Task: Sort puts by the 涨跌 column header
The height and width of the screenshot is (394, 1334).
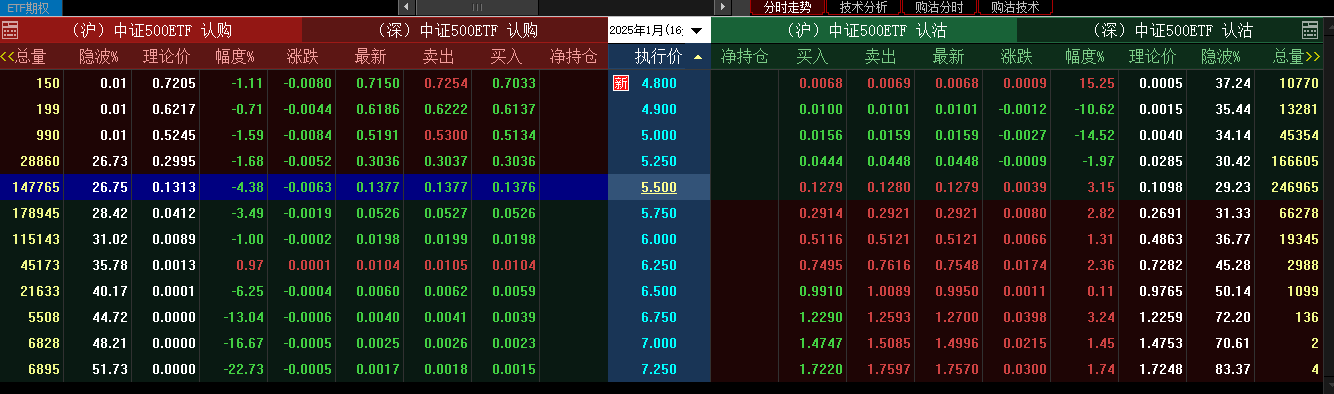Action: pos(1016,57)
